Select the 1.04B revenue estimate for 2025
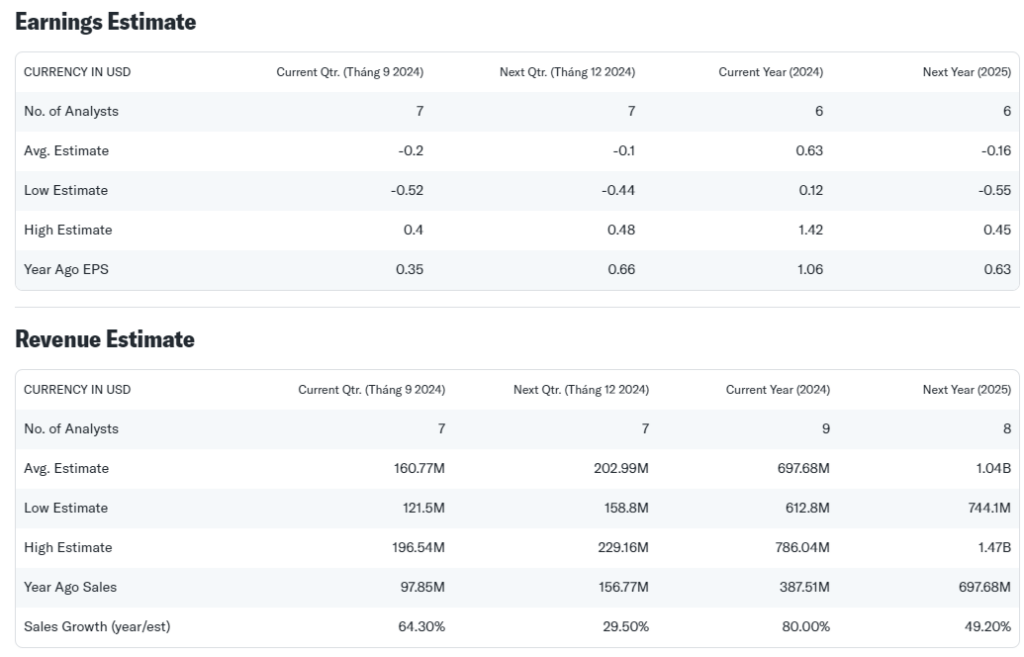 pyautogui.click(x=993, y=468)
